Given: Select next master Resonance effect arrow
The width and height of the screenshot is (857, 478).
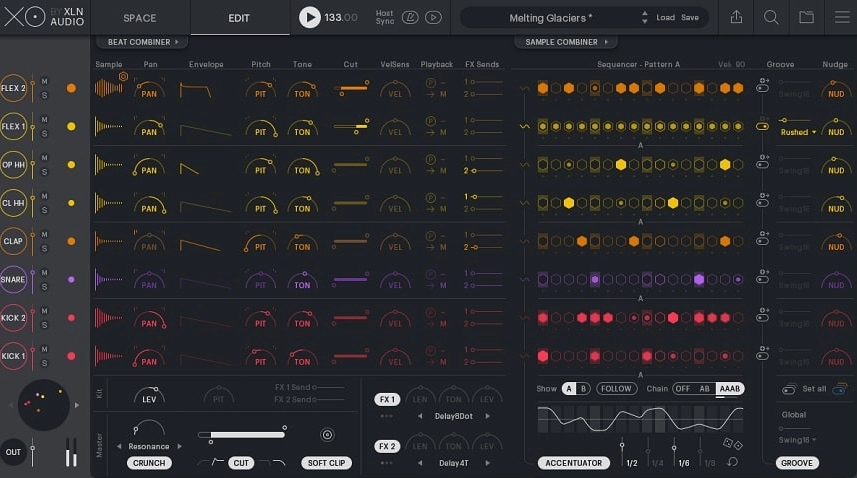Looking at the screenshot, I should point(179,447).
